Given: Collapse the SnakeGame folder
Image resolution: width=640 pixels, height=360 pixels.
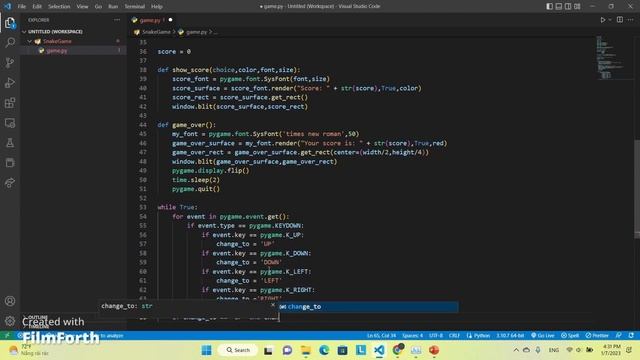Looking at the screenshot, I should [57, 41].
